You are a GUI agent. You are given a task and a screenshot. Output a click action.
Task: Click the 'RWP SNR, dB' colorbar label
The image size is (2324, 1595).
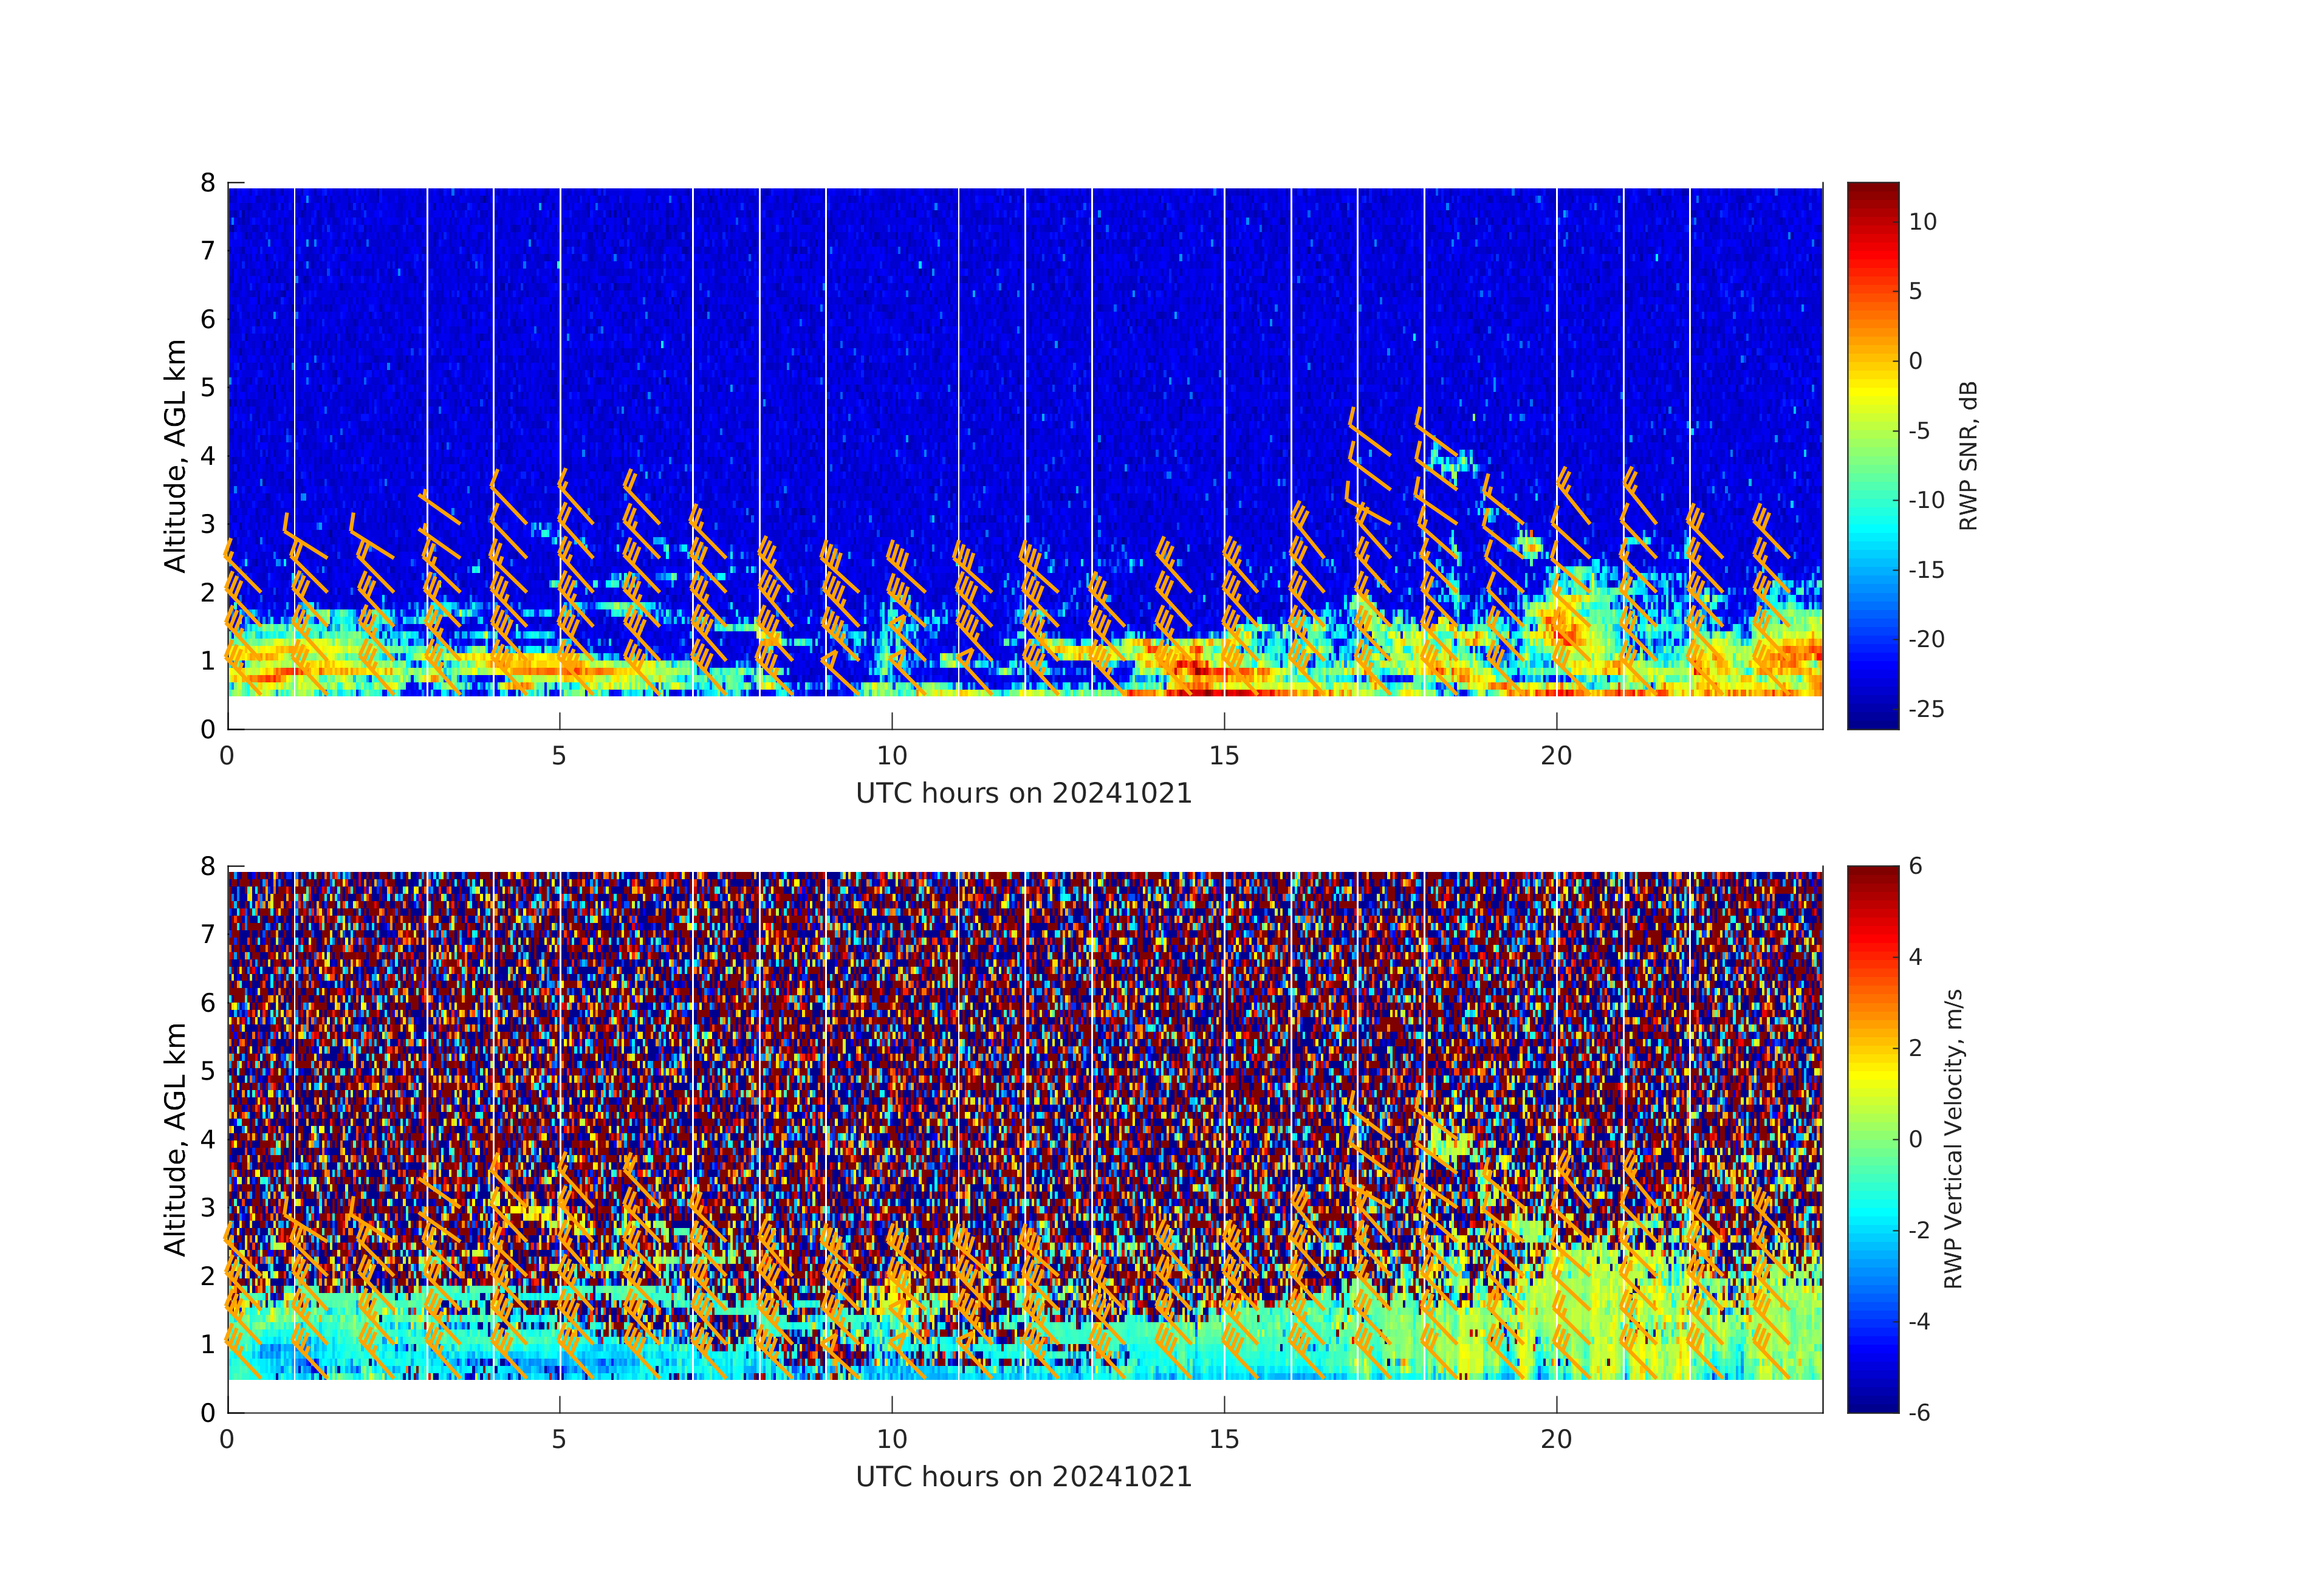(x=1968, y=456)
